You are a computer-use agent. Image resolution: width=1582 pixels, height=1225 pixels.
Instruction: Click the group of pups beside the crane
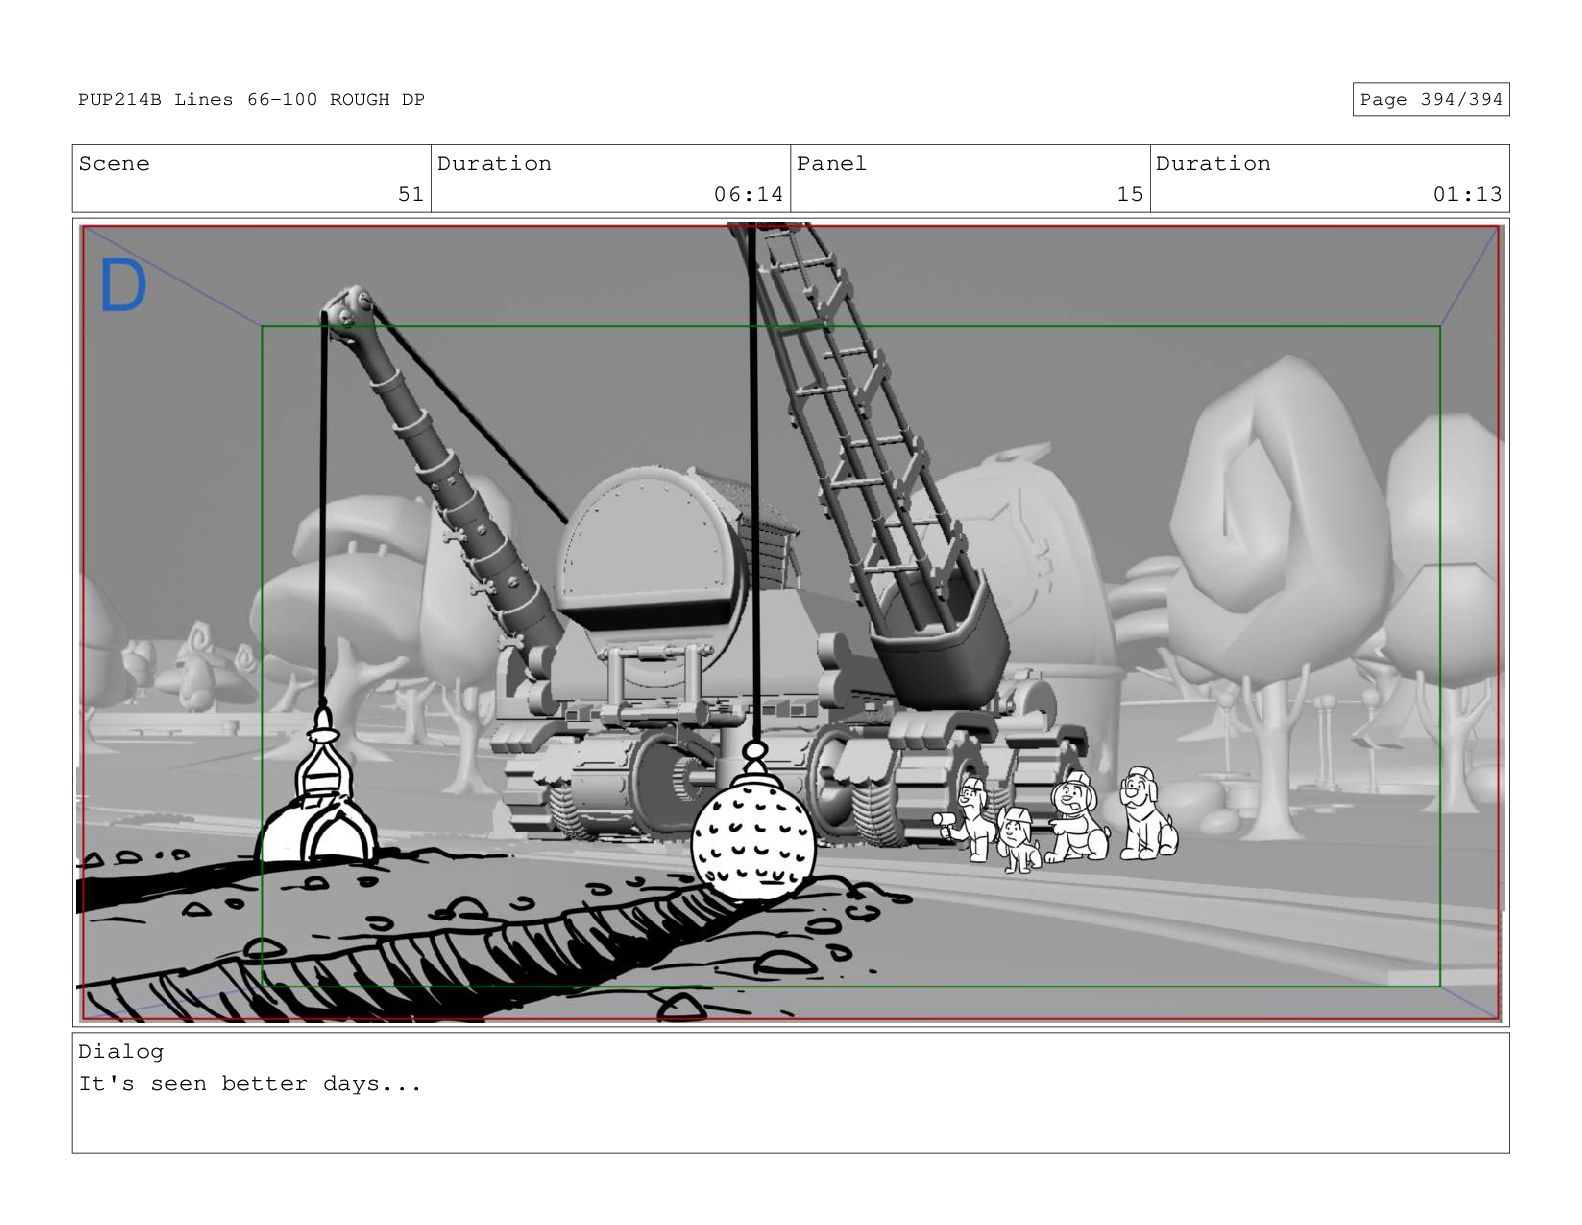tap(1056, 820)
